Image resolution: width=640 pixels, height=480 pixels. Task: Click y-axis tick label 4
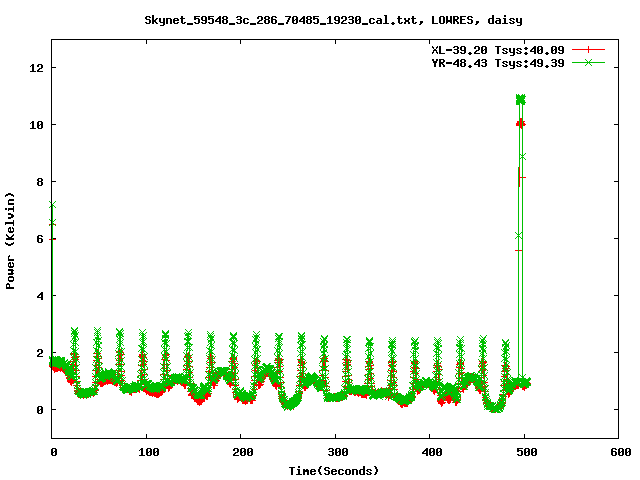(40, 296)
